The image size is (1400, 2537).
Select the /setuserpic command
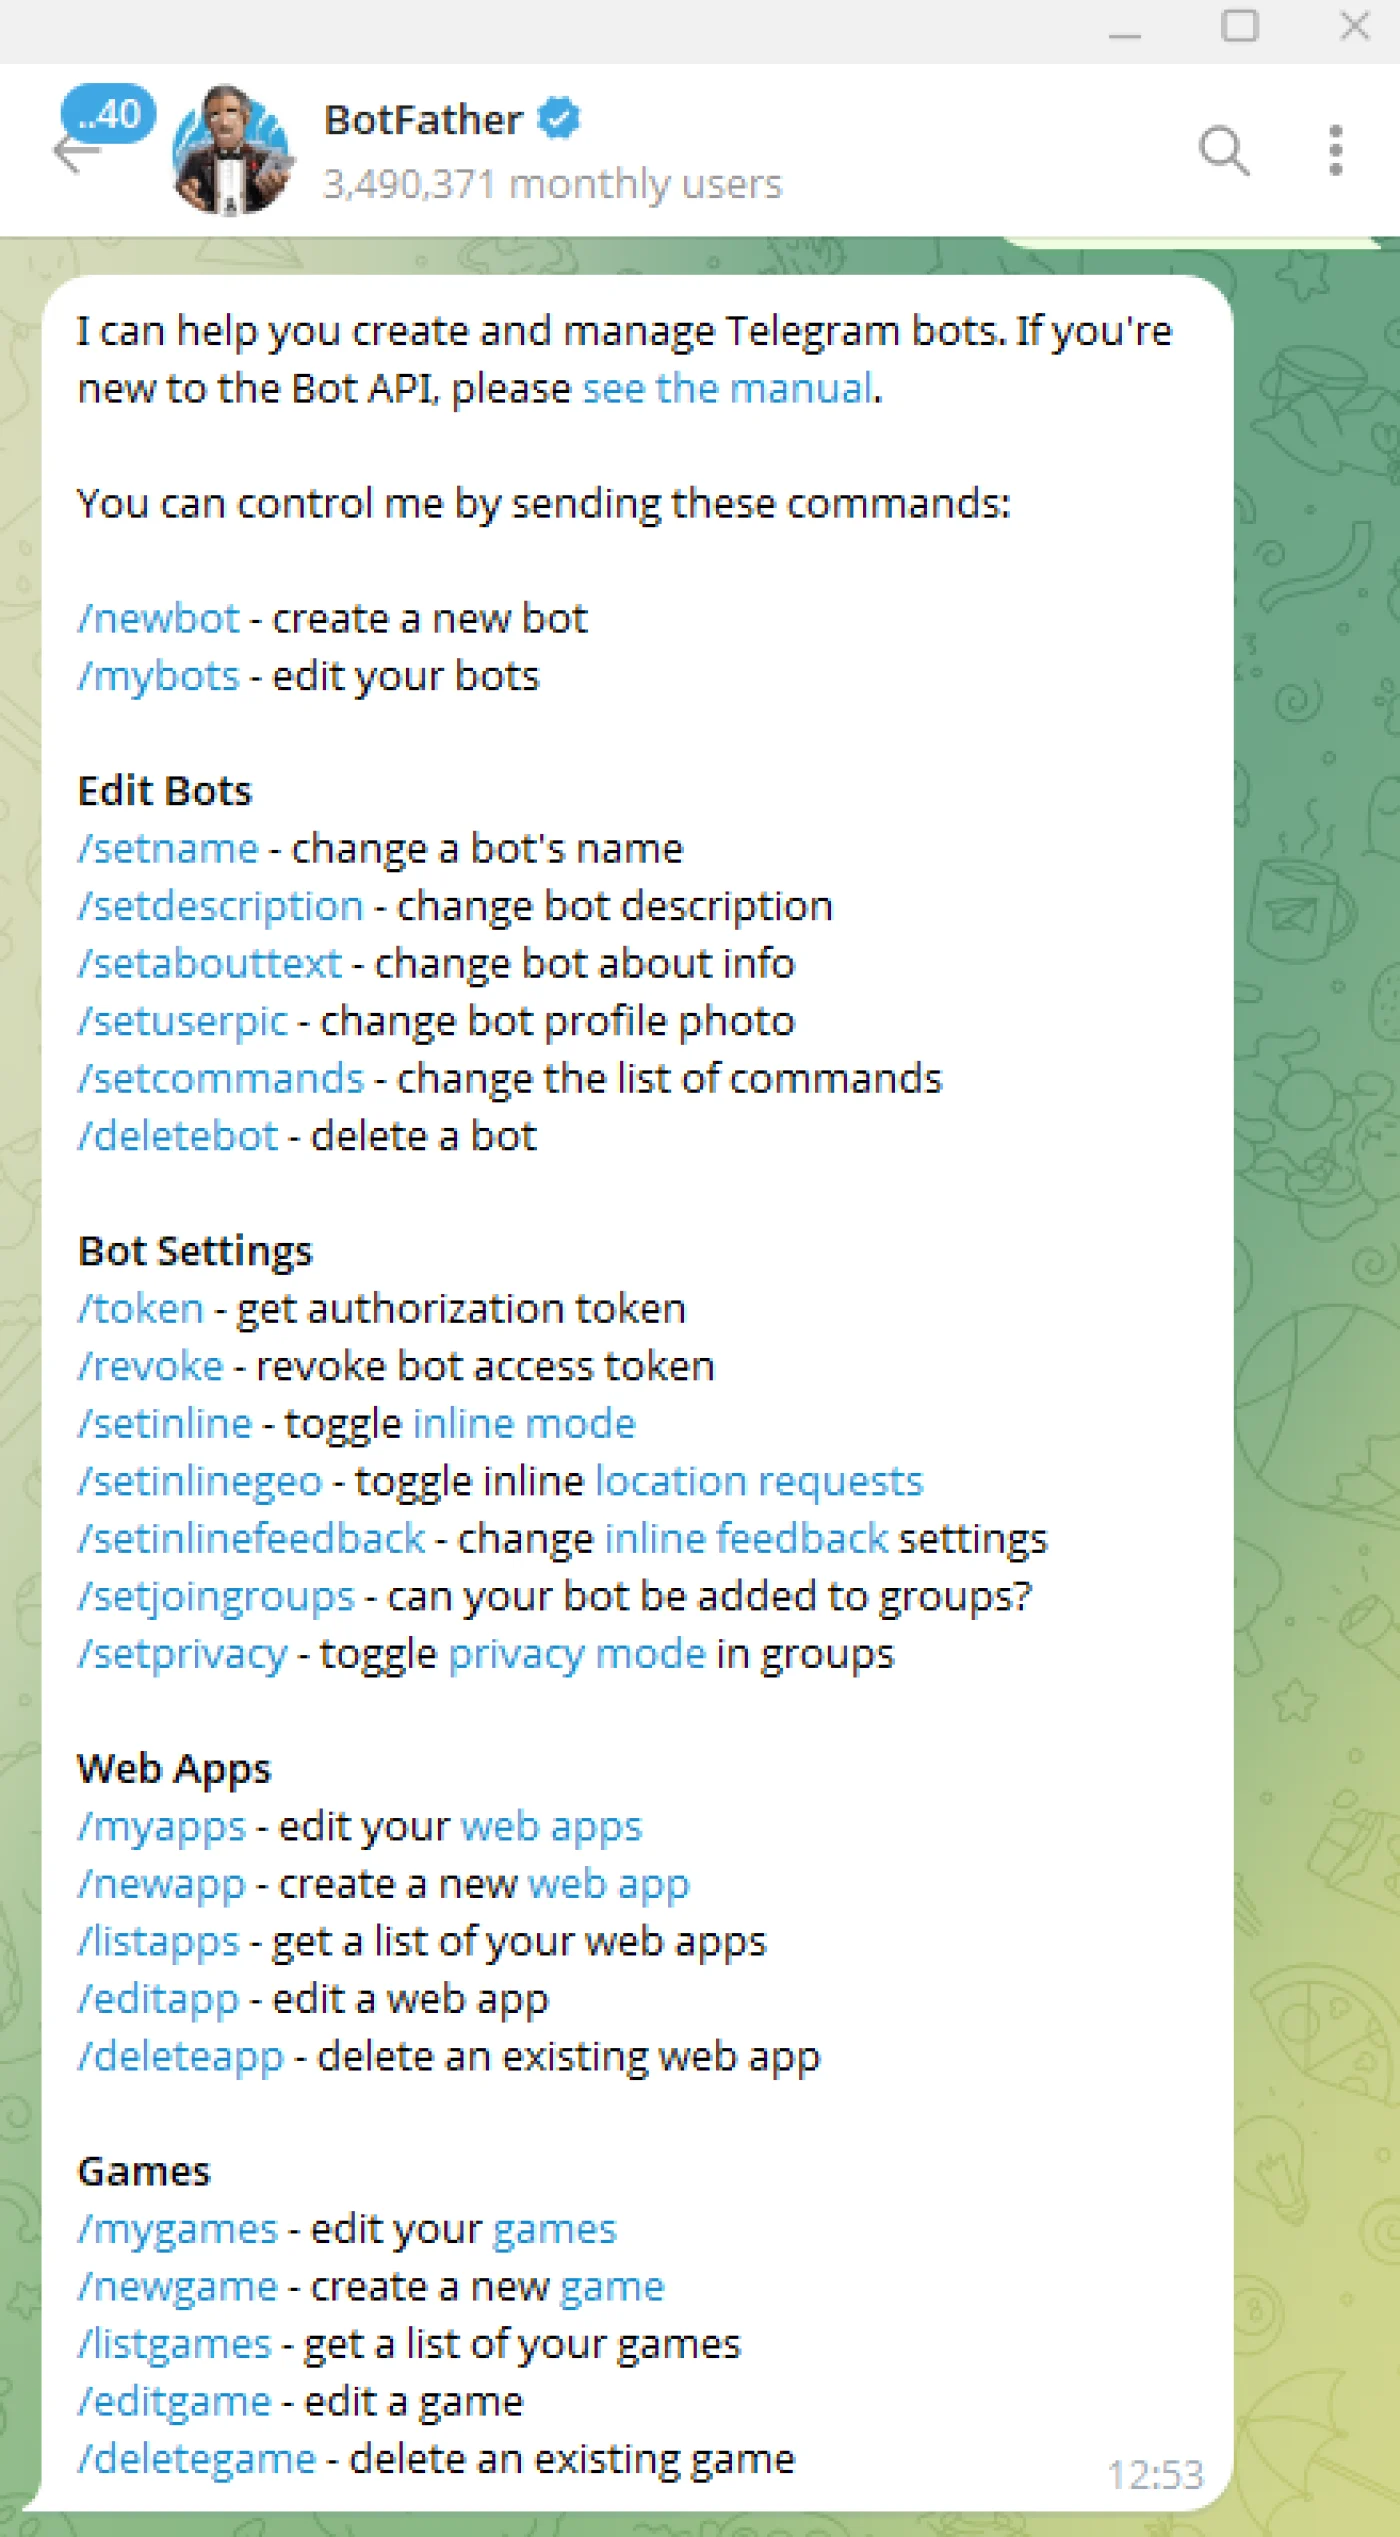[x=183, y=1022]
